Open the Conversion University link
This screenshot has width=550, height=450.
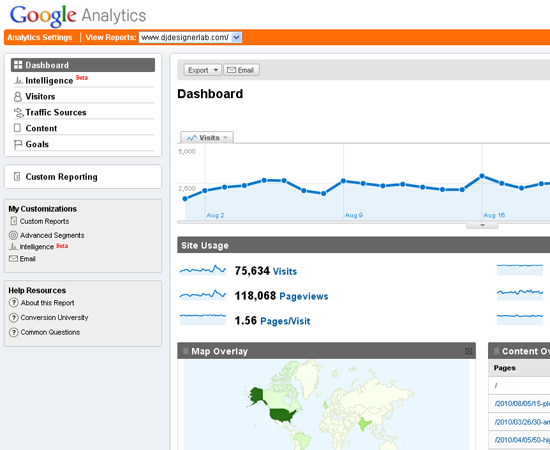click(54, 317)
